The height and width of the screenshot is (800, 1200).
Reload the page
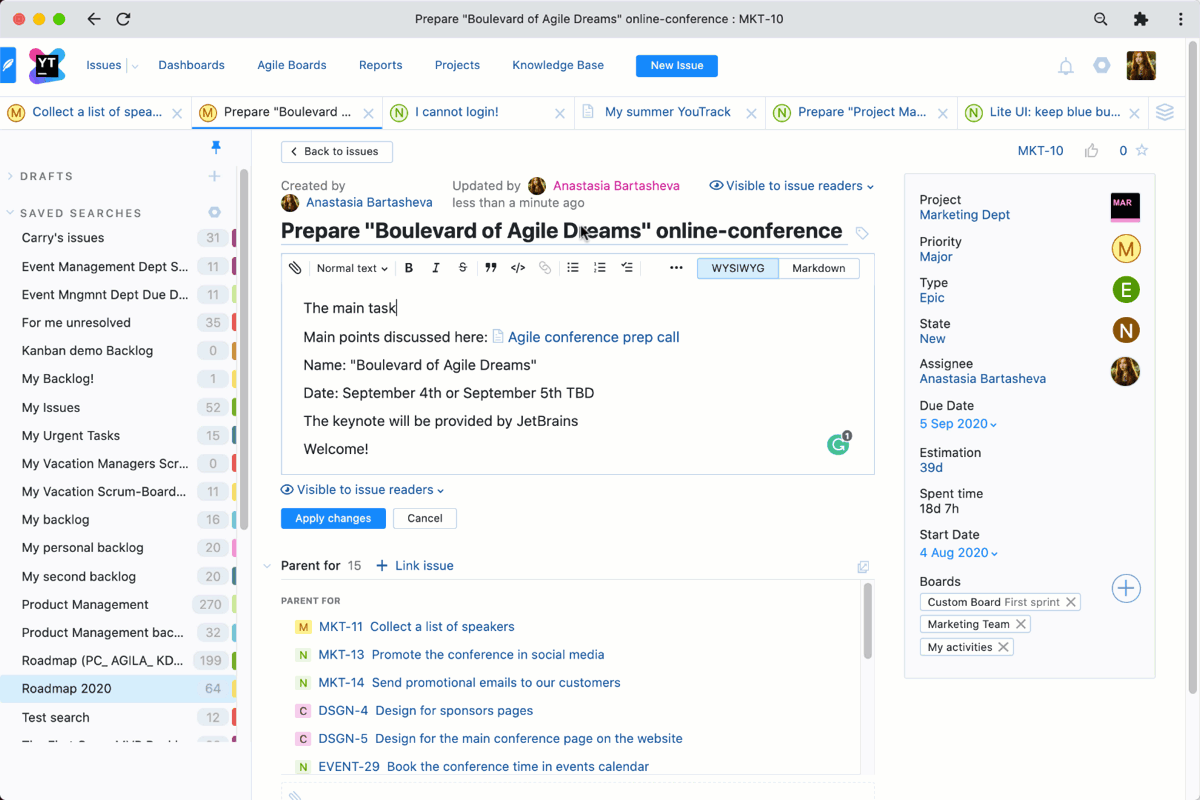click(123, 19)
